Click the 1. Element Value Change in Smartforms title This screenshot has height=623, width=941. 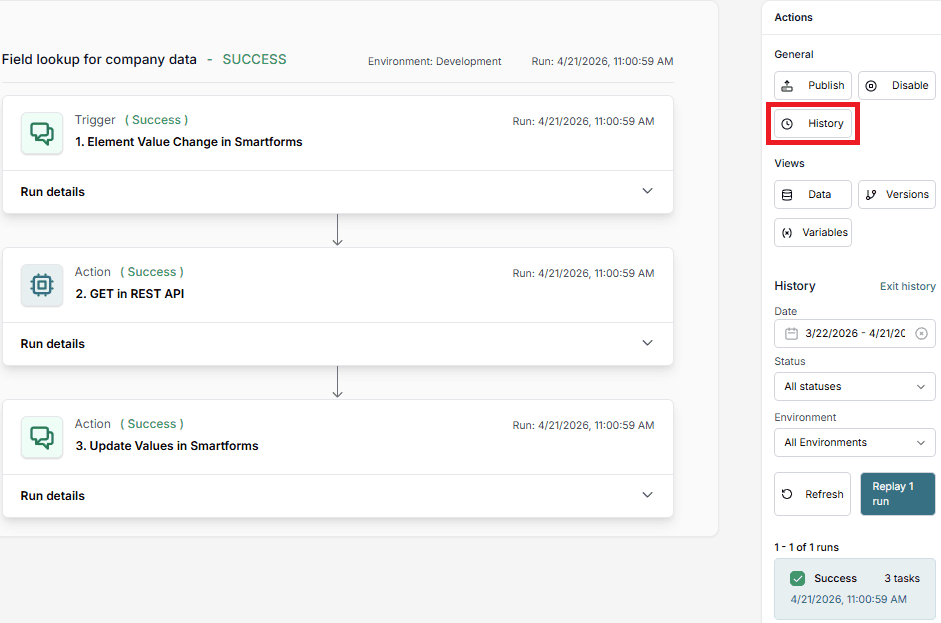coord(189,142)
